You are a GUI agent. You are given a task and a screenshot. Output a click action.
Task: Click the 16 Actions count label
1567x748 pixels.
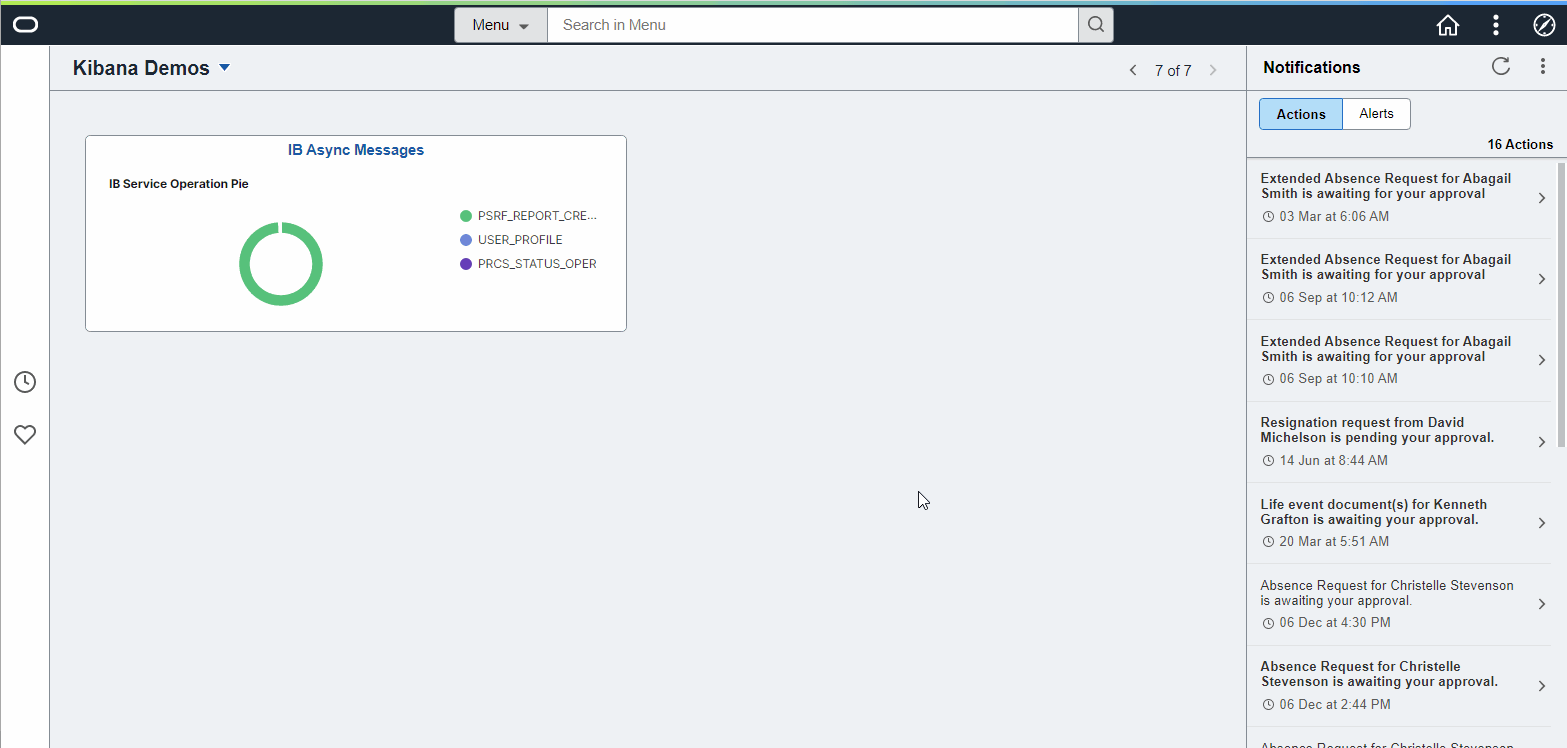pyautogui.click(x=1520, y=145)
